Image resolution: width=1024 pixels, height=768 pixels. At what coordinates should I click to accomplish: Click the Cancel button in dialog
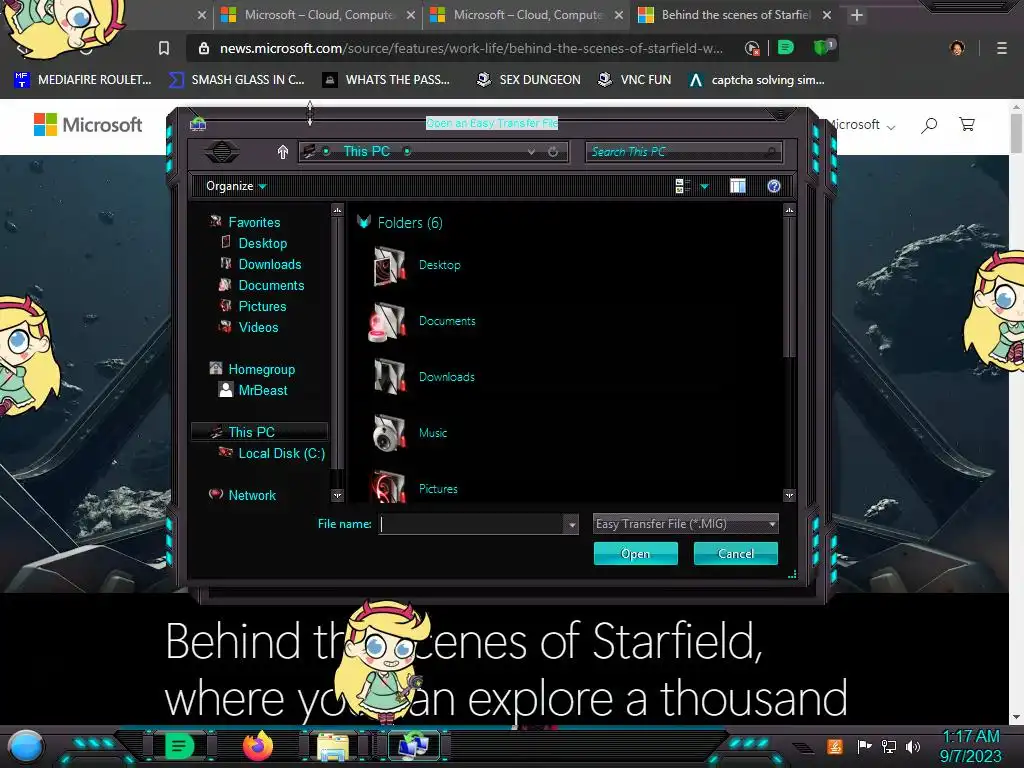735,554
